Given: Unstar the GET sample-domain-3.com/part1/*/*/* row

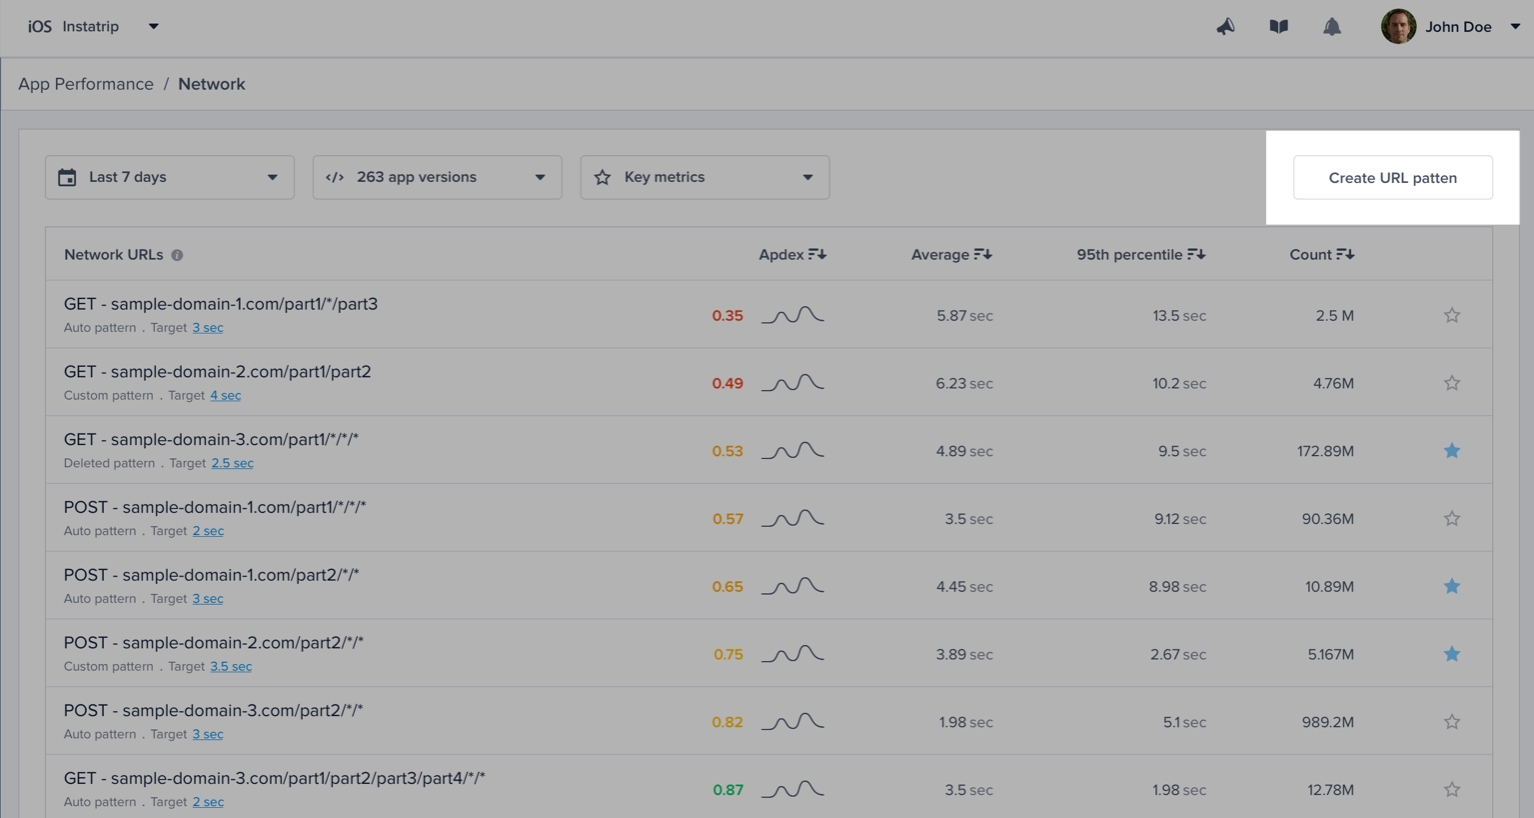Looking at the screenshot, I should tap(1451, 451).
